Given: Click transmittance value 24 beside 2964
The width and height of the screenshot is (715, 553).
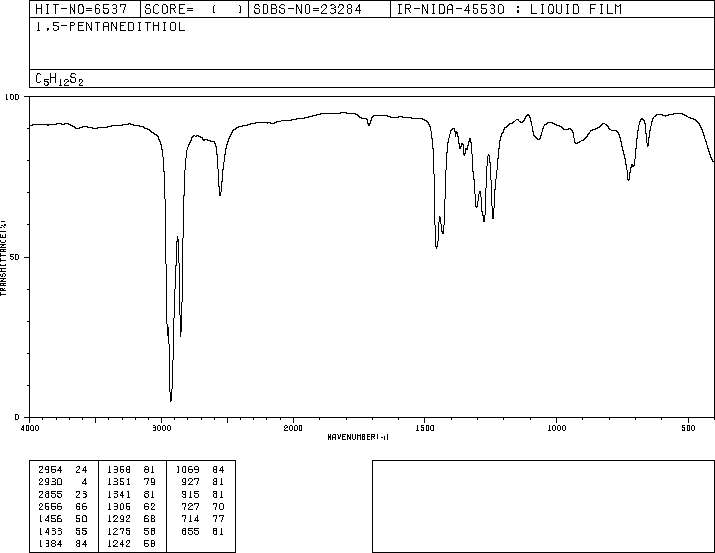Looking at the screenshot, I should tap(81, 470).
